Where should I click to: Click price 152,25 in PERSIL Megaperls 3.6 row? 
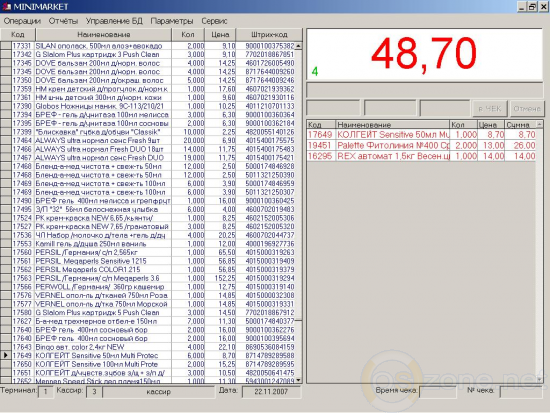point(225,278)
